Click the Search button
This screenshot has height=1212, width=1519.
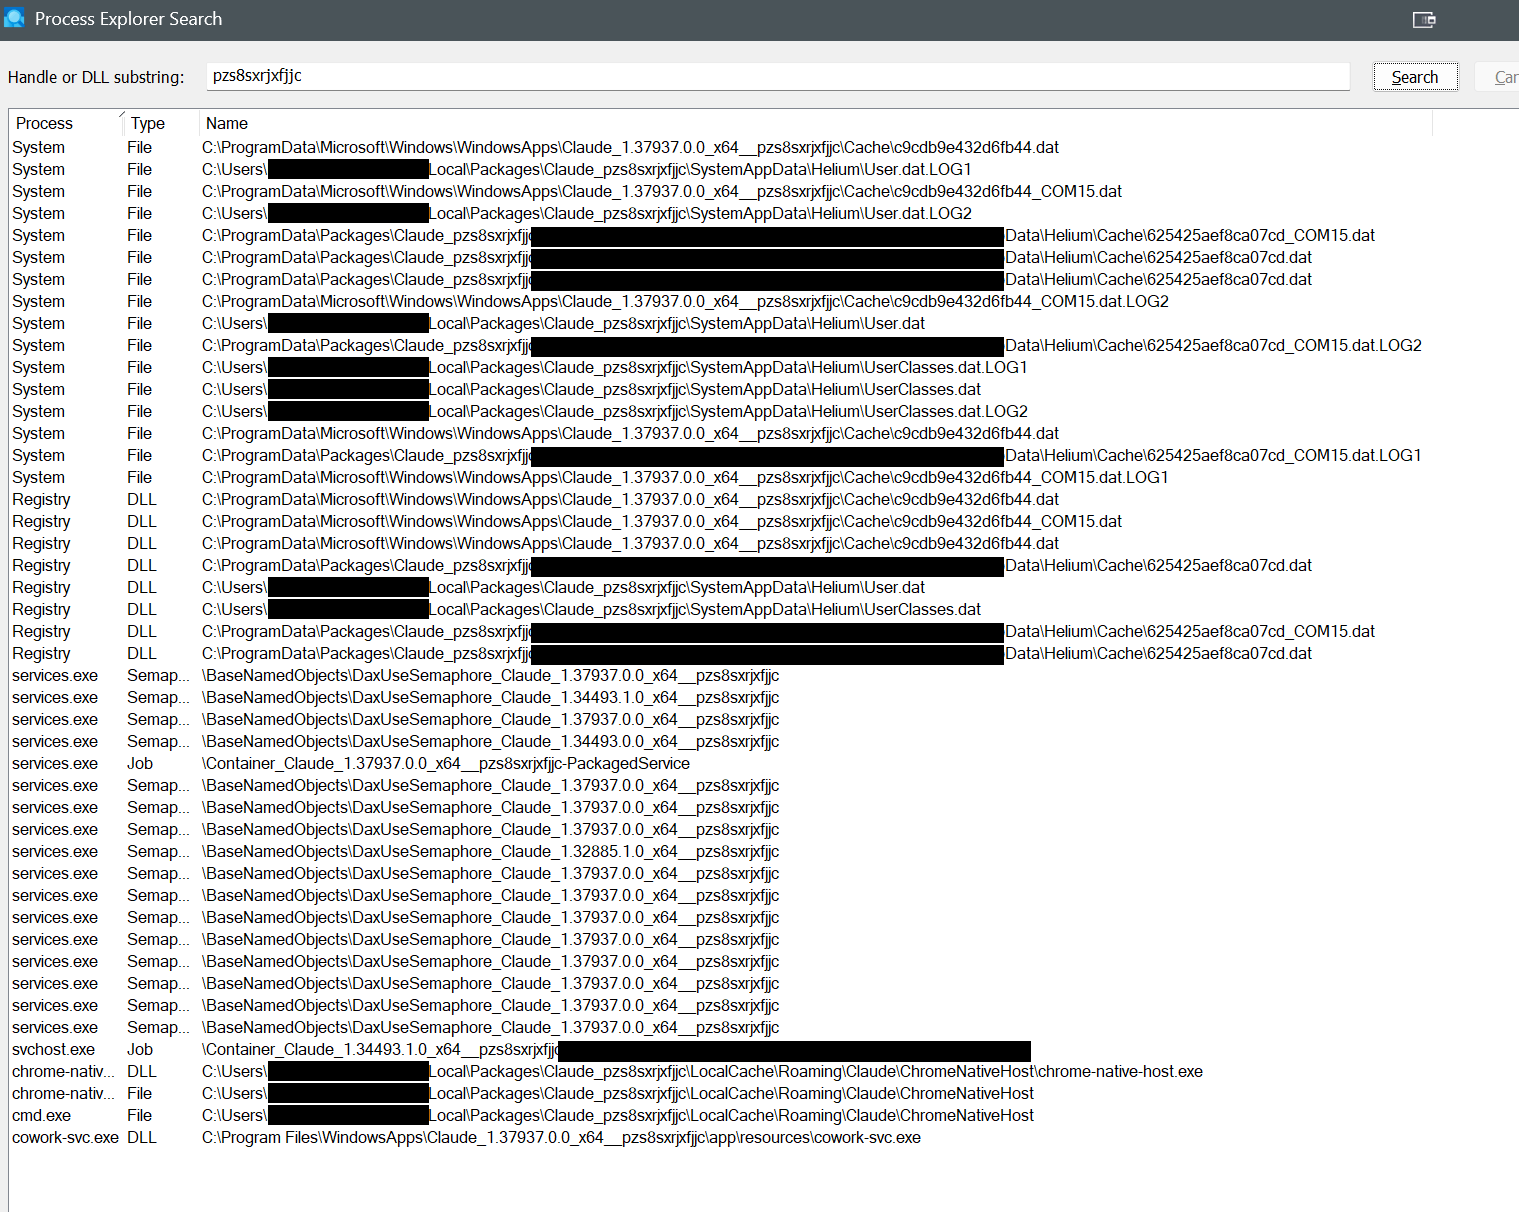point(1415,77)
